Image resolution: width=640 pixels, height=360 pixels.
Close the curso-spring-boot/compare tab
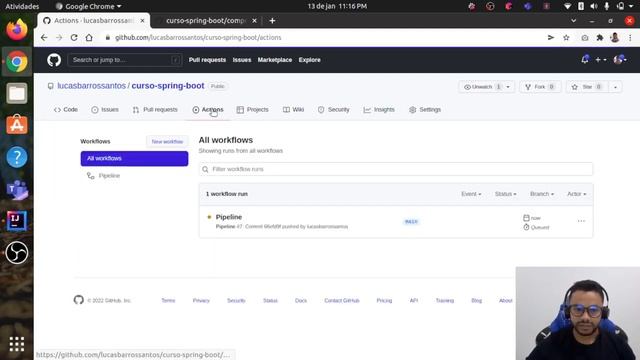(254, 20)
